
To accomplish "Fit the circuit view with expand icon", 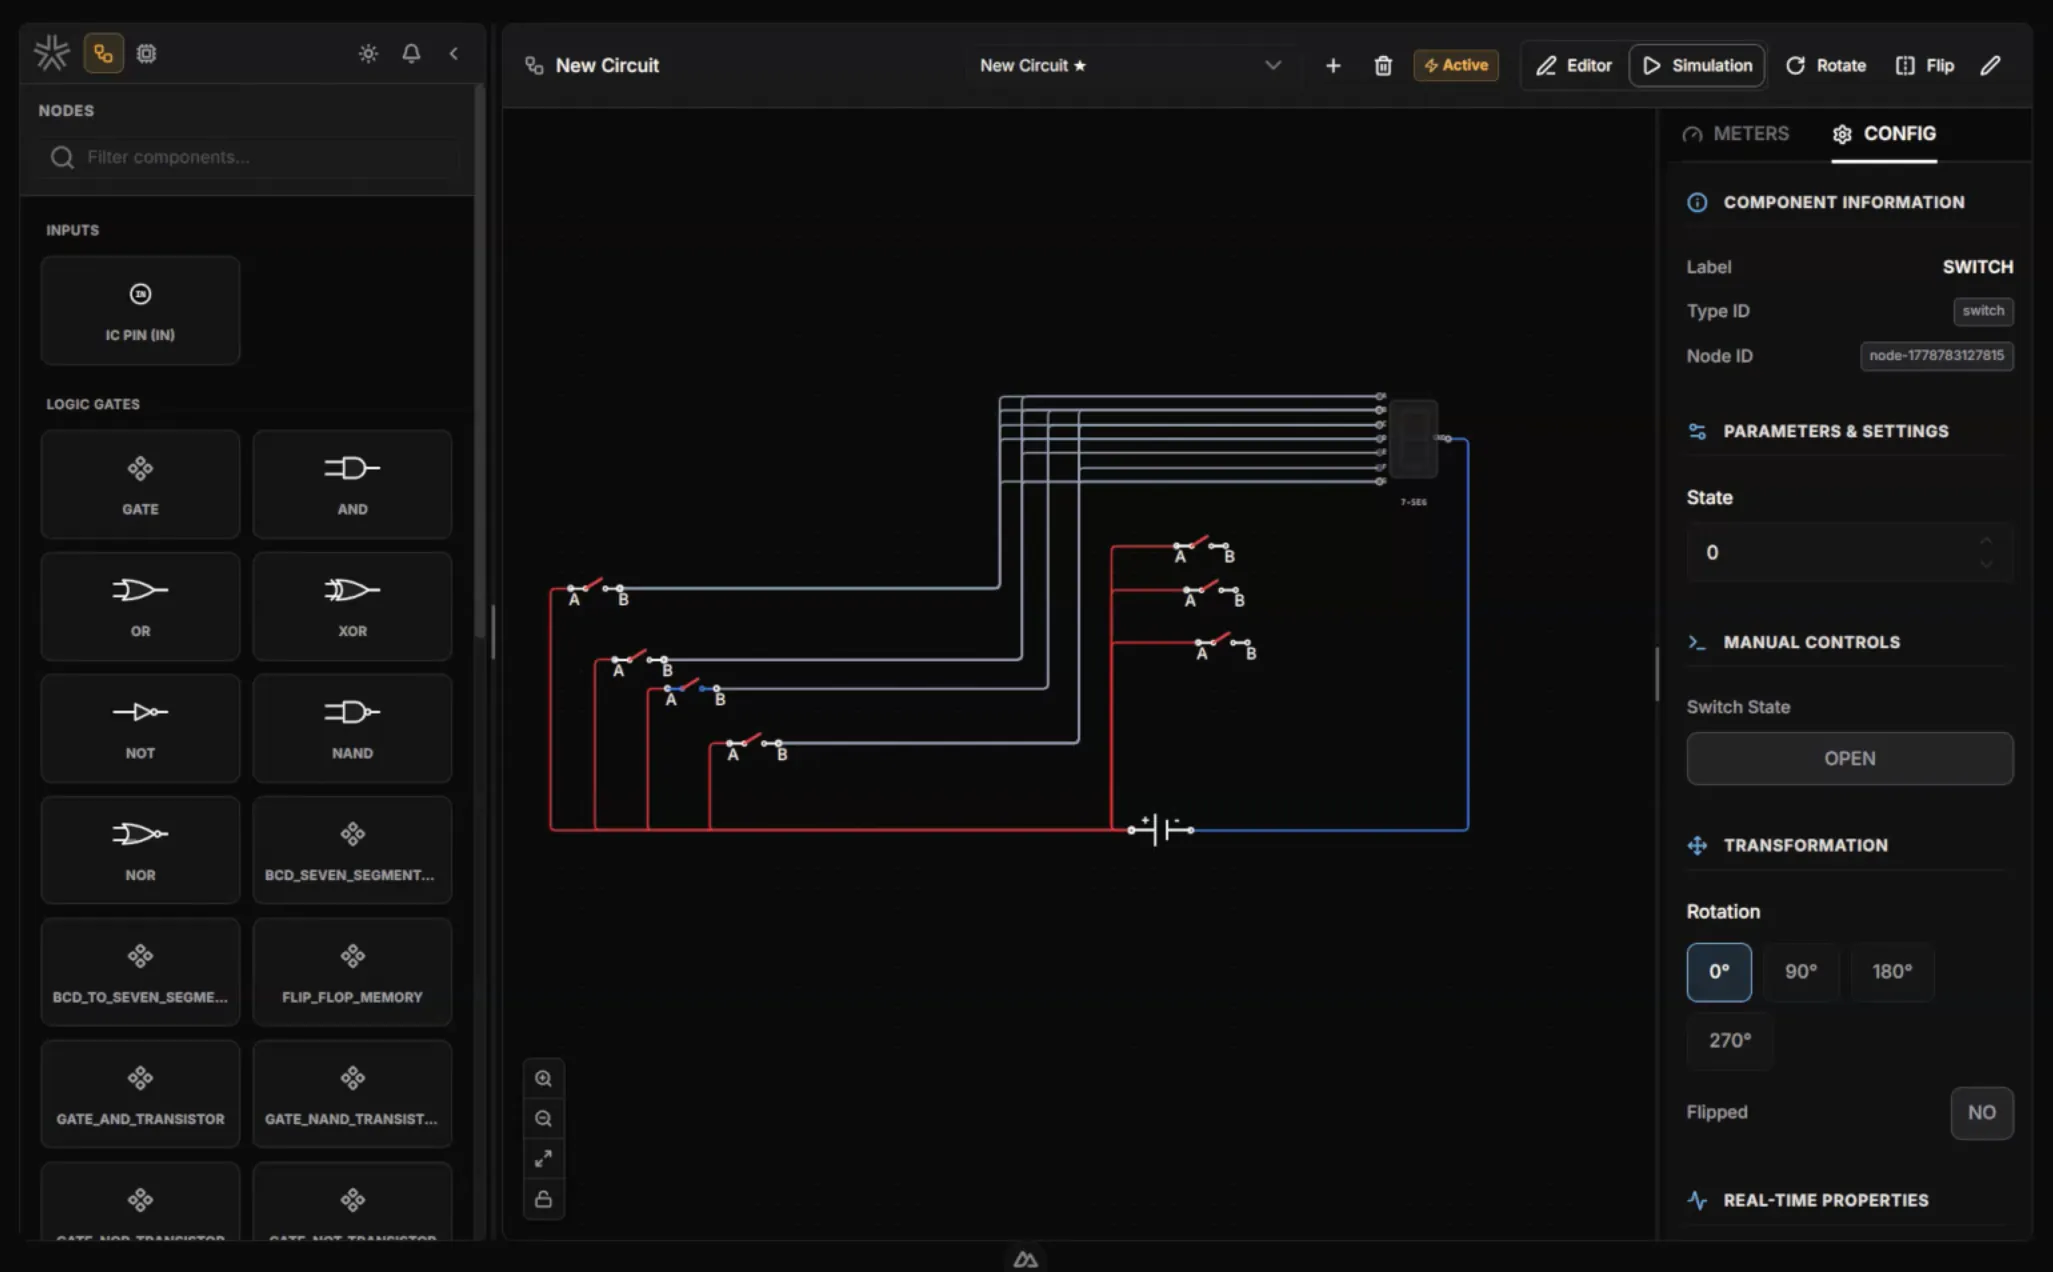I will click(x=543, y=1159).
